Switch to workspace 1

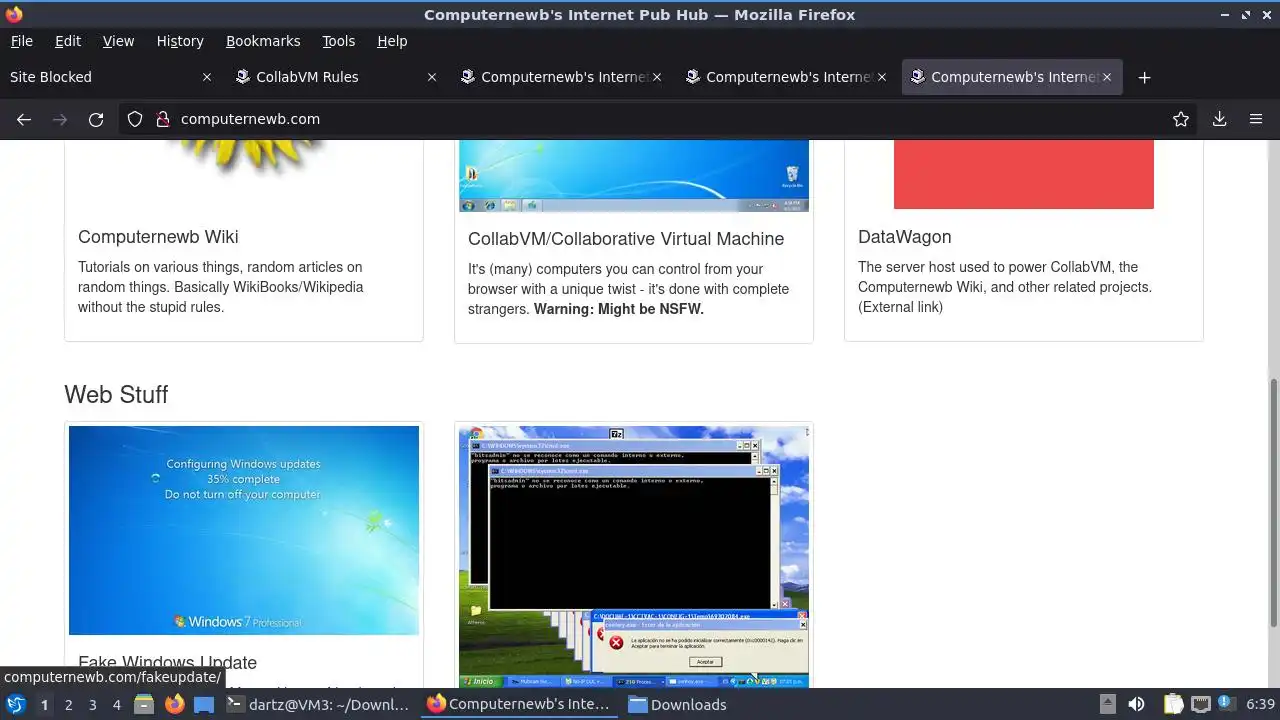[44, 704]
